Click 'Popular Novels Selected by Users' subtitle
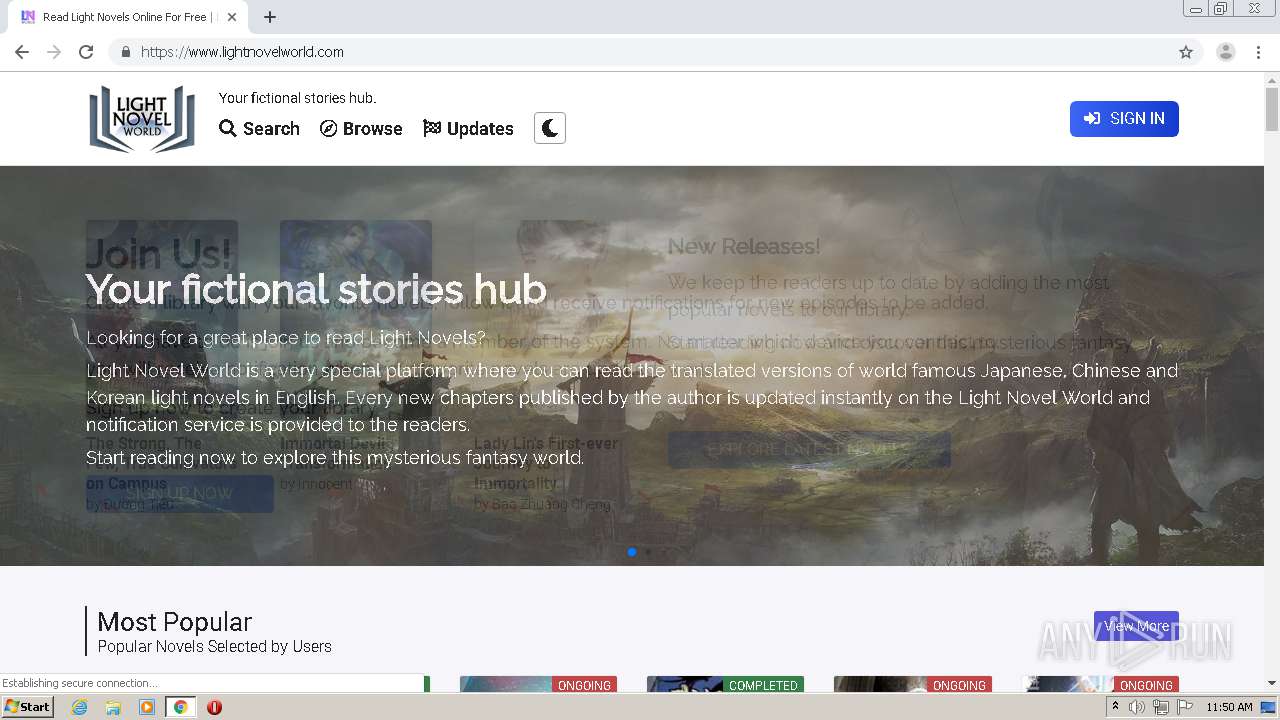Image resolution: width=1280 pixels, height=720 pixels. coord(214,647)
